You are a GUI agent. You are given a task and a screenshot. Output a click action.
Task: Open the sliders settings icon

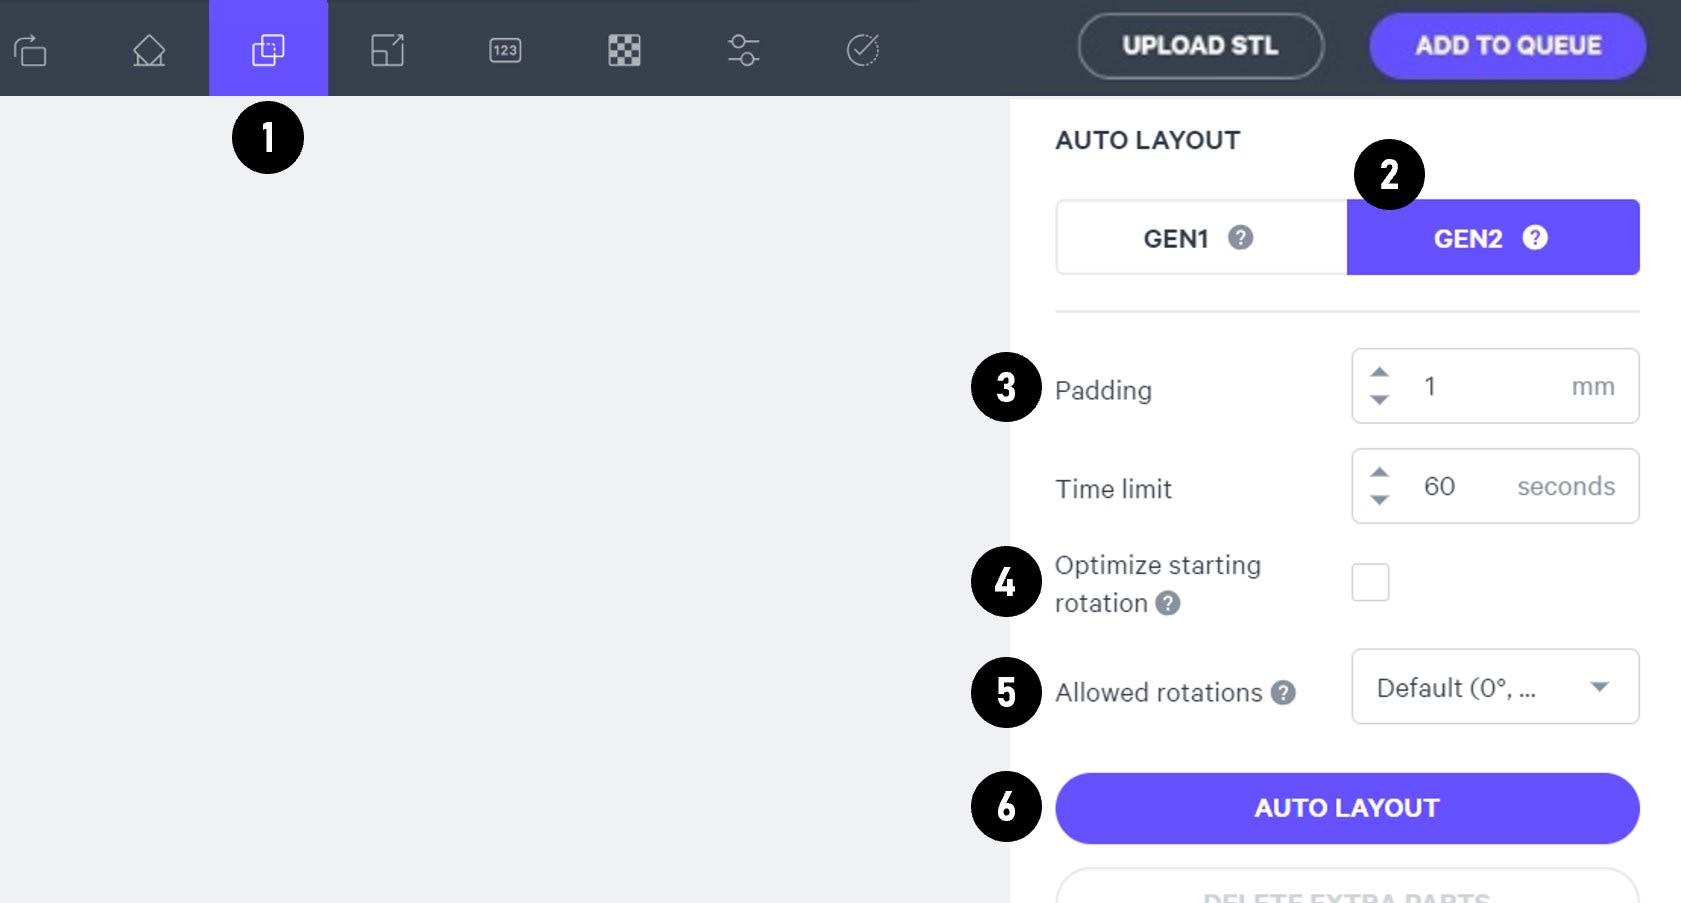pos(743,49)
